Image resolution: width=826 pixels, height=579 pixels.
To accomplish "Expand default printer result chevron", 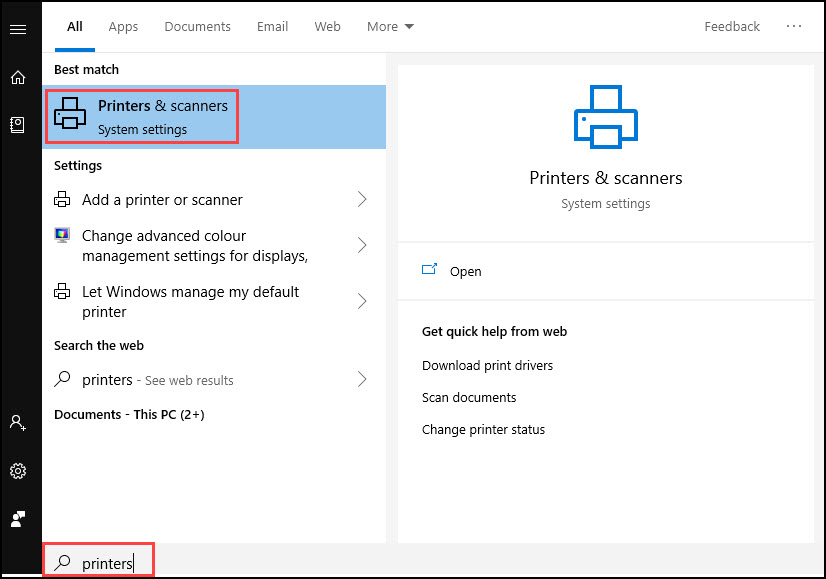I will [362, 302].
